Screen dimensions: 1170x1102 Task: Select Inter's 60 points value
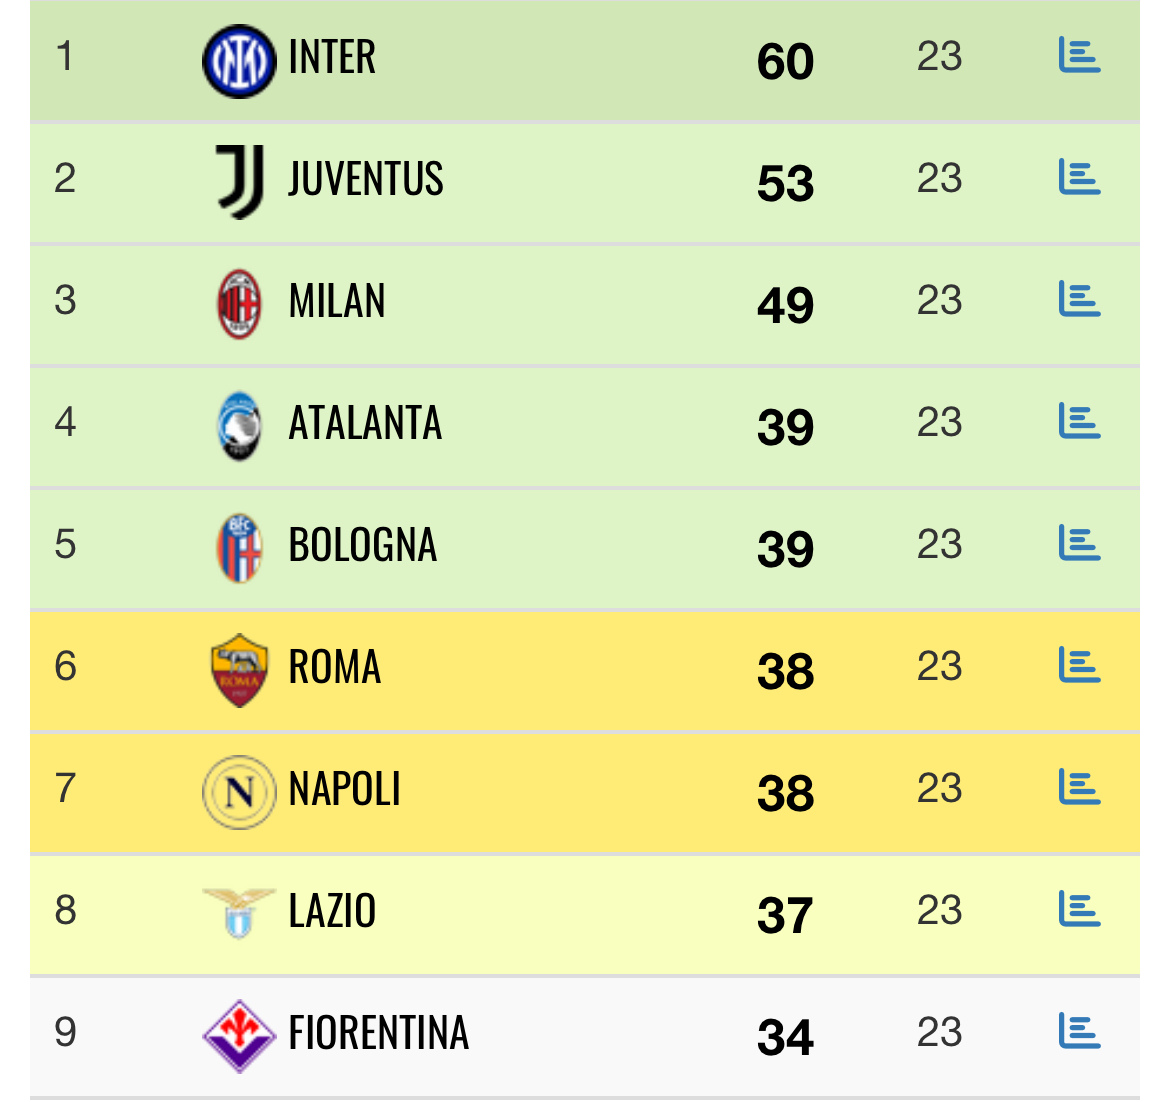pyautogui.click(x=785, y=61)
